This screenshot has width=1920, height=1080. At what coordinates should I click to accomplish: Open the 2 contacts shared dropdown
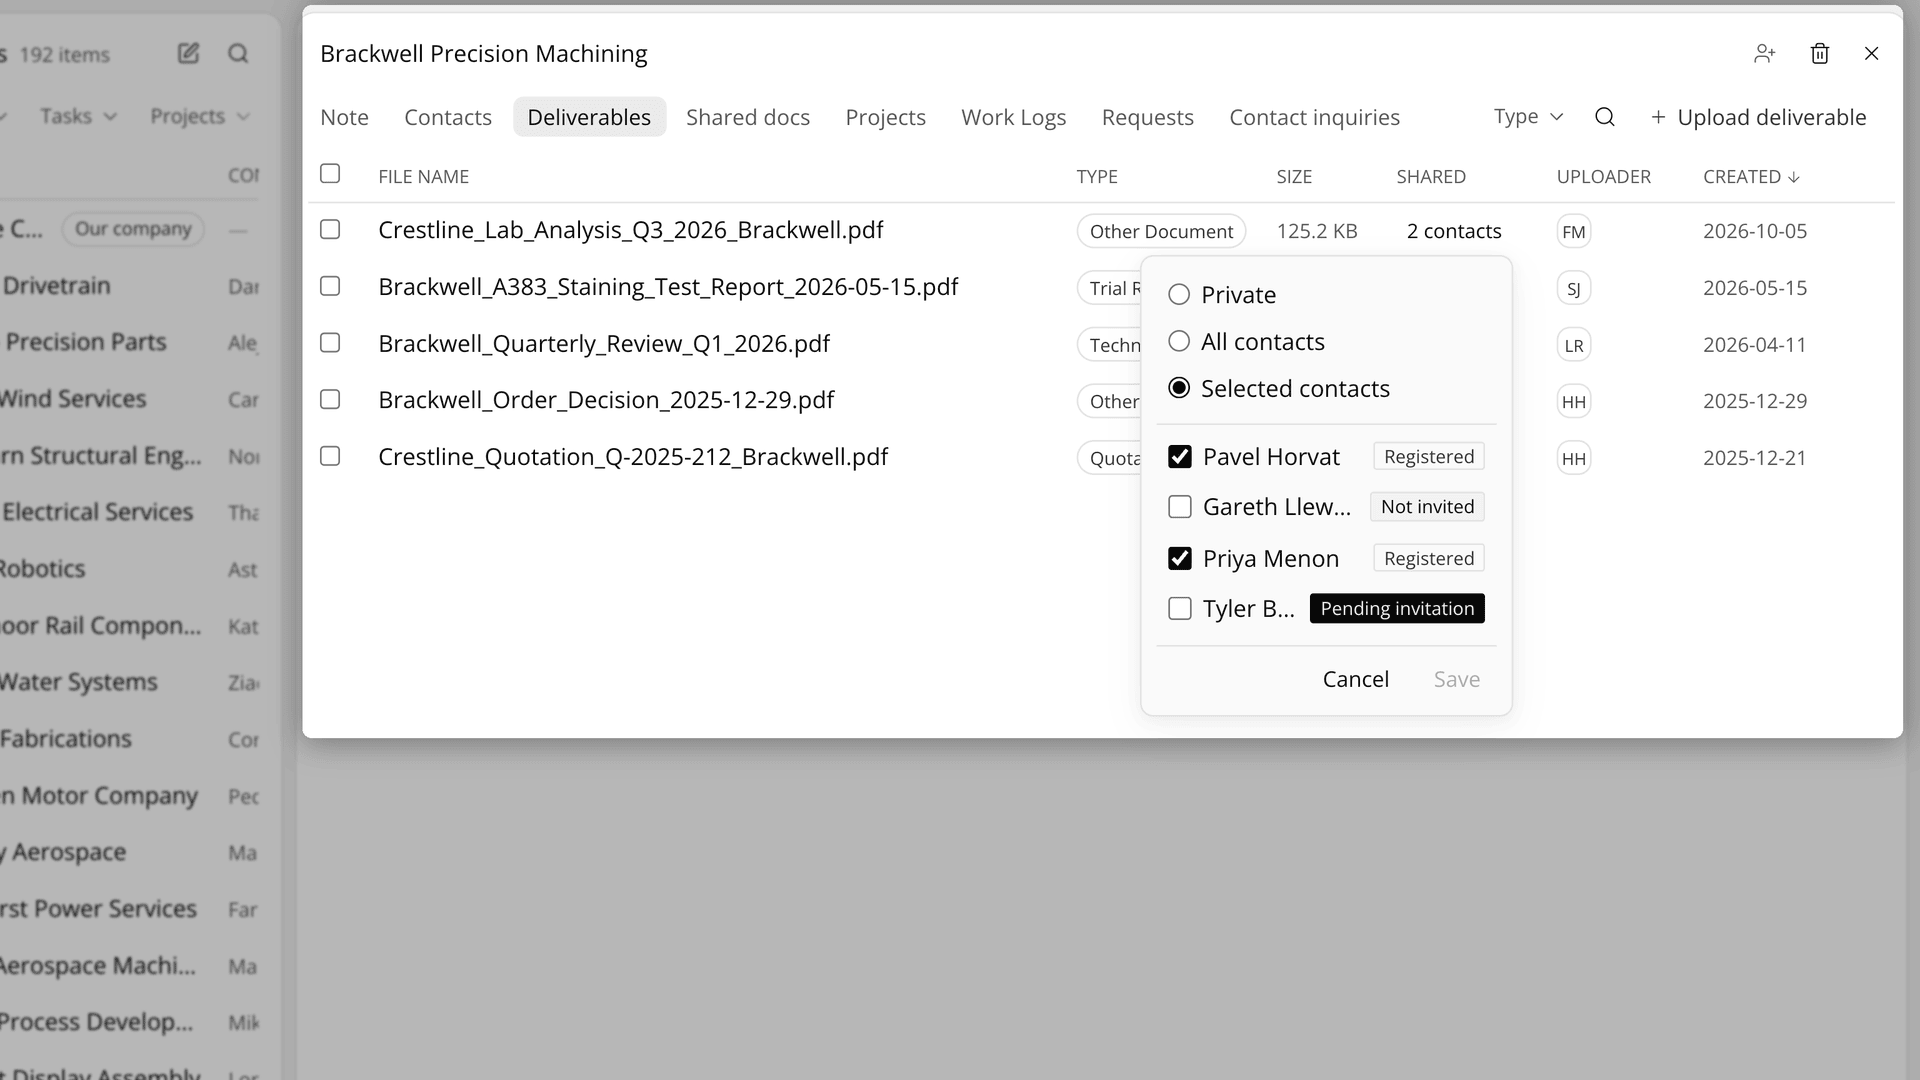(1453, 231)
